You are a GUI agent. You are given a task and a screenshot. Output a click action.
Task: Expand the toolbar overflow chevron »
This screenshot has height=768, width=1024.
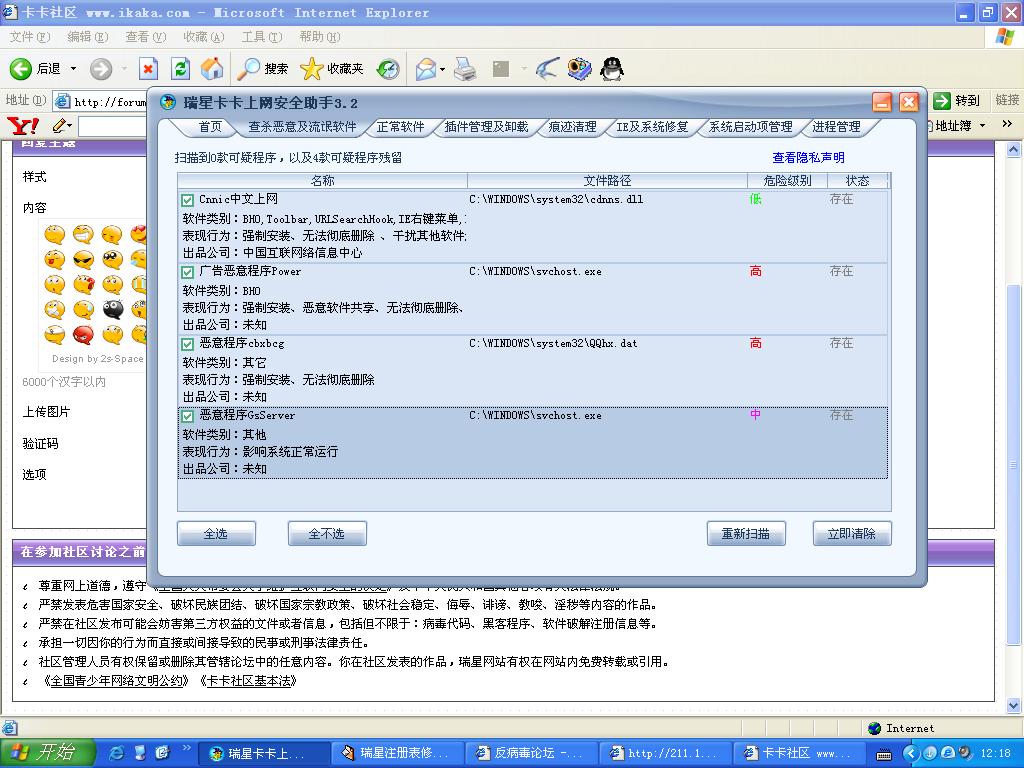click(1007, 124)
